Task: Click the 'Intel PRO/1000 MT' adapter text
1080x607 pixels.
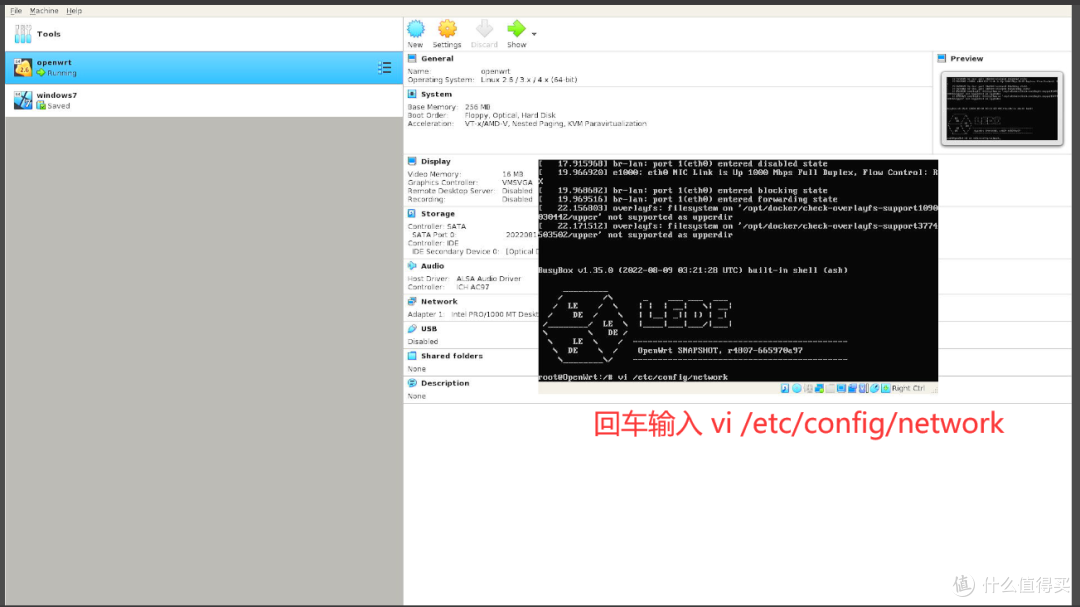Action: tap(494, 314)
